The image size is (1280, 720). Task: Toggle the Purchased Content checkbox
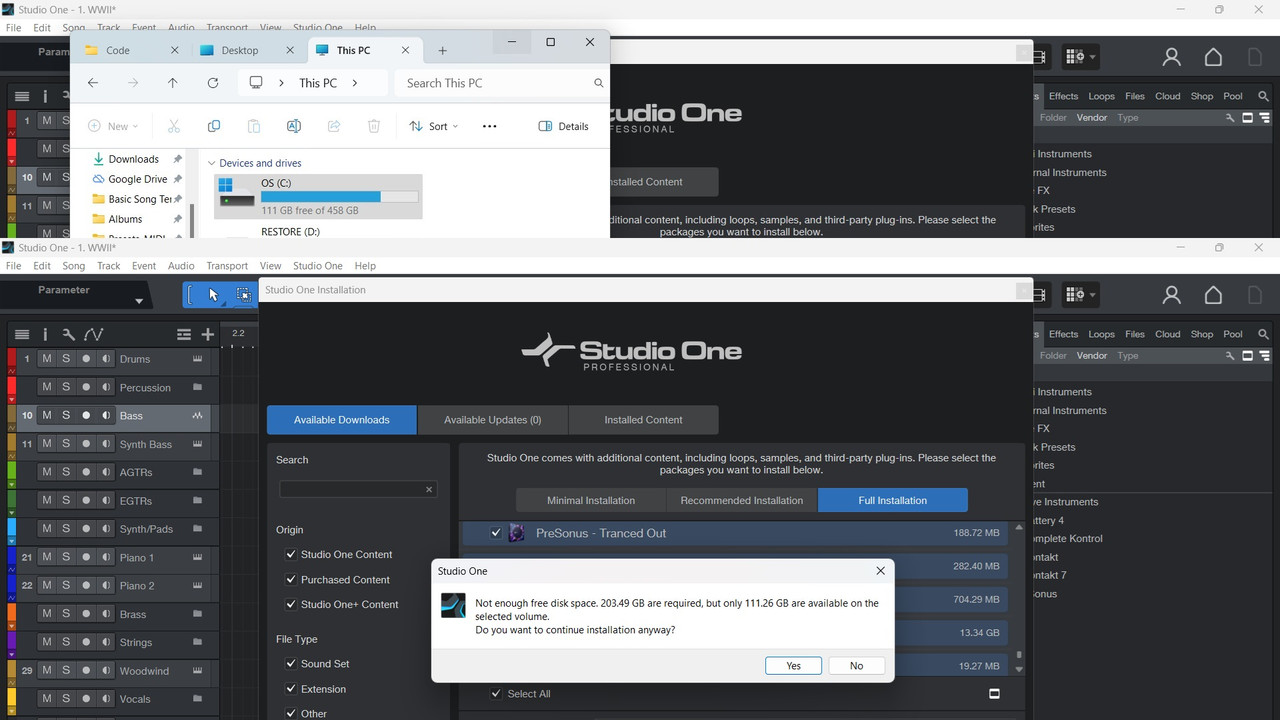coord(291,579)
